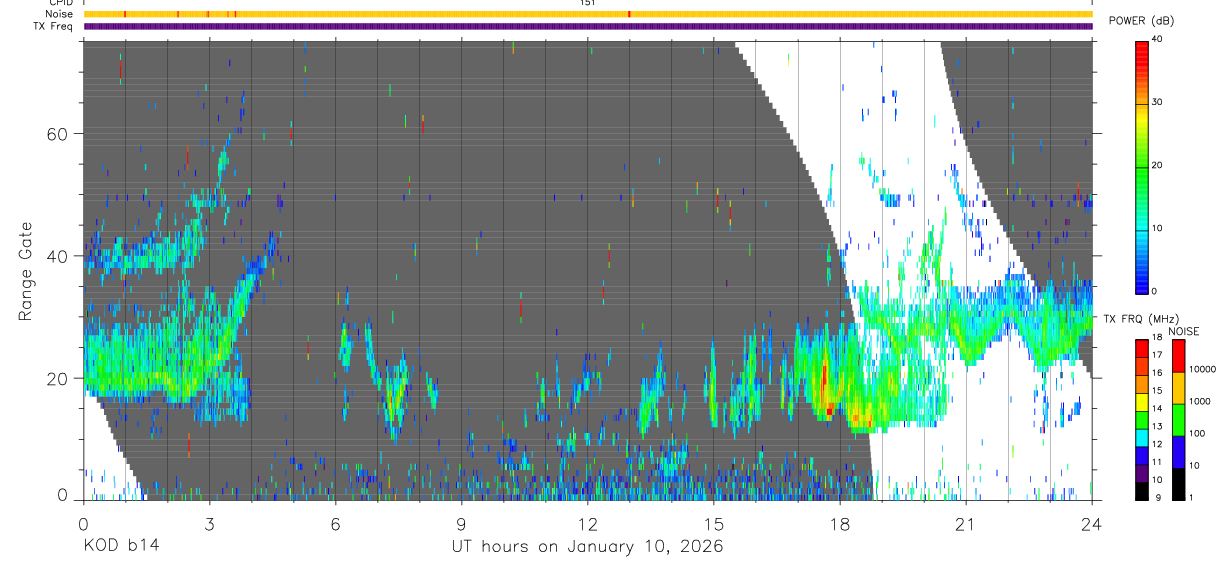This screenshot has width=1228, height=567.
Task: Click the 12 tick on the UT hours axis
Action: [587, 524]
